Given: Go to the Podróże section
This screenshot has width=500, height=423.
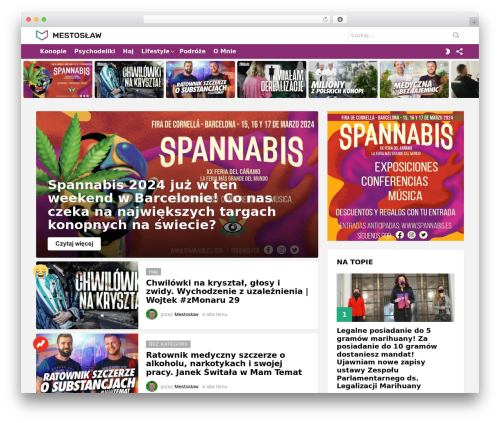Looking at the screenshot, I should 192,51.
